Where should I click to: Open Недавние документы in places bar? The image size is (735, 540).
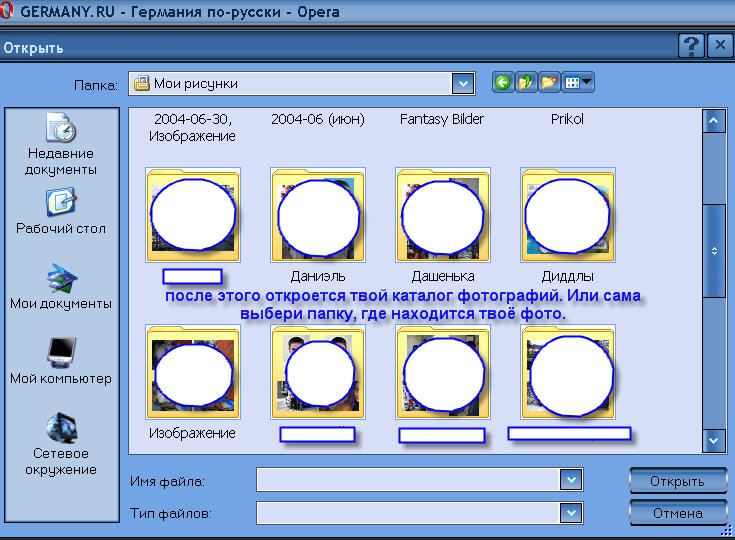point(61,144)
